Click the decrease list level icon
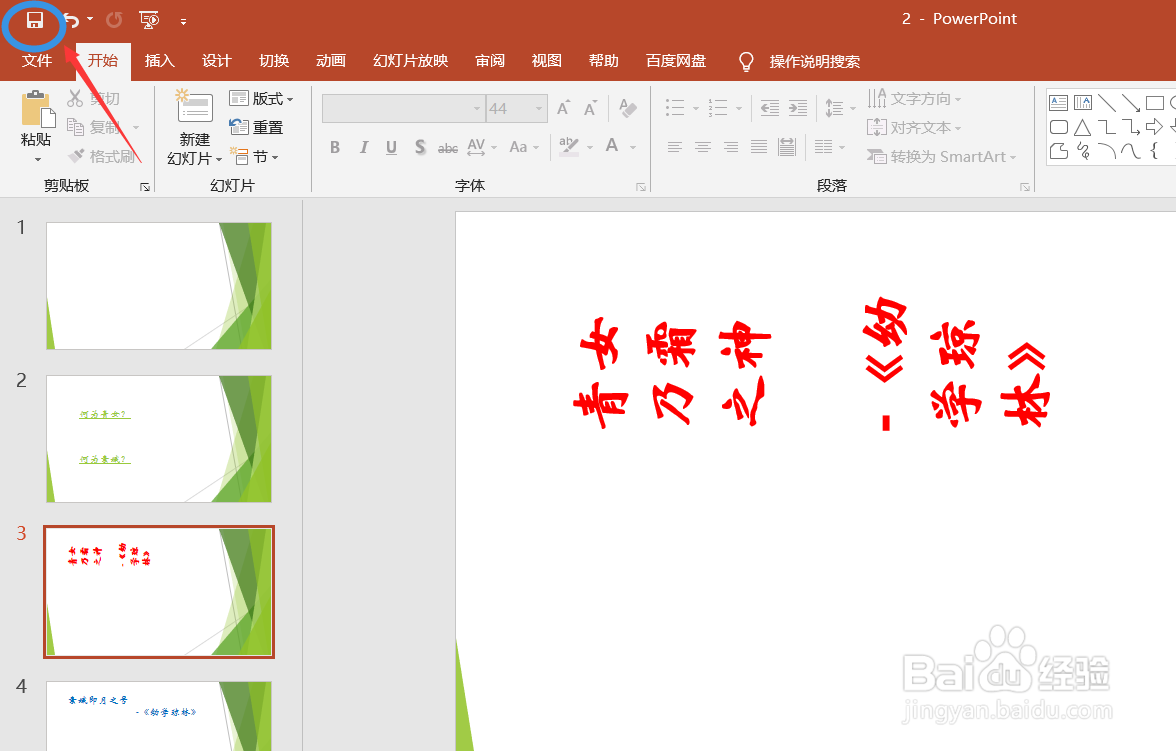Image resolution: width=1176 pixels, height=751 pixels. click(770, 108)
